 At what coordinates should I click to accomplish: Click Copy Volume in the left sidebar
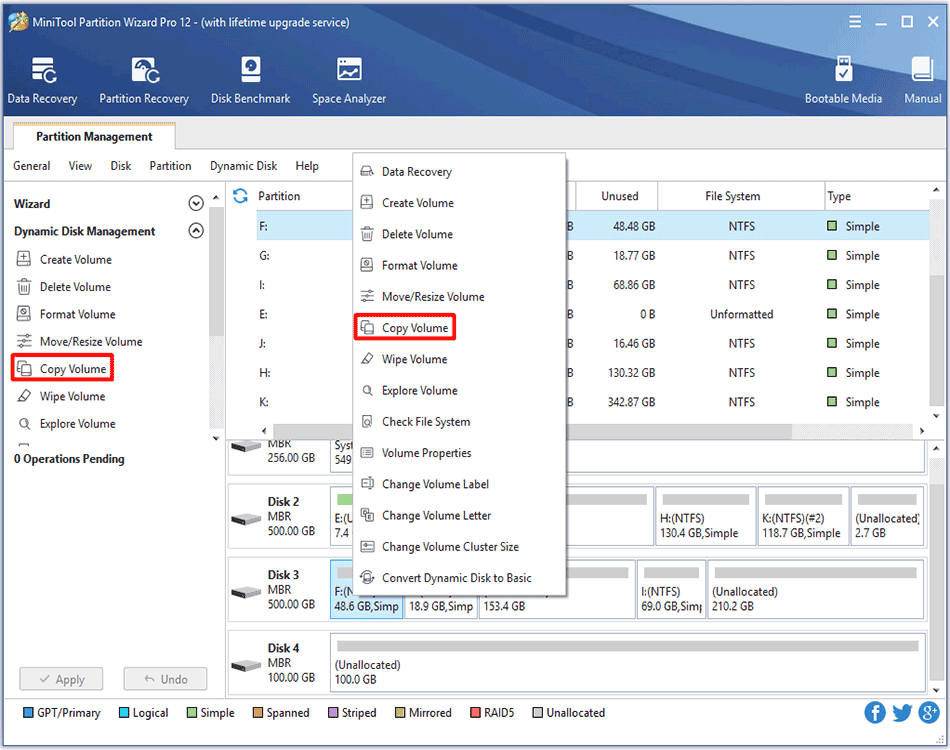coord(72,369)
